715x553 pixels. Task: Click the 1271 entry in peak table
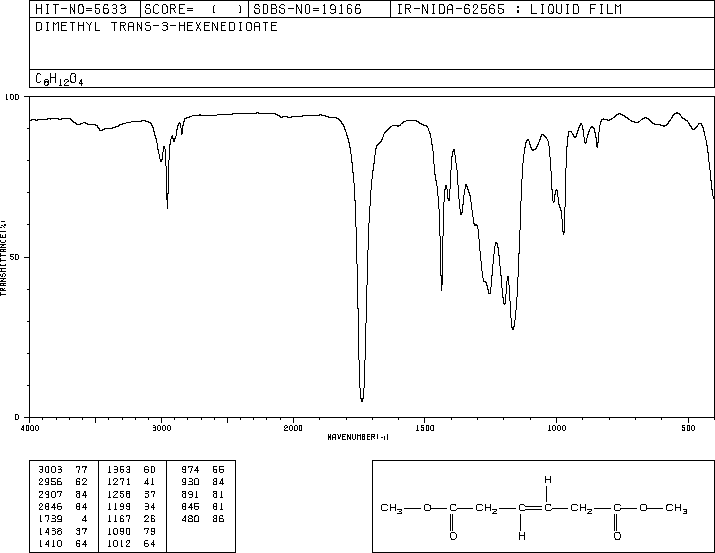(x=119, y=482)
